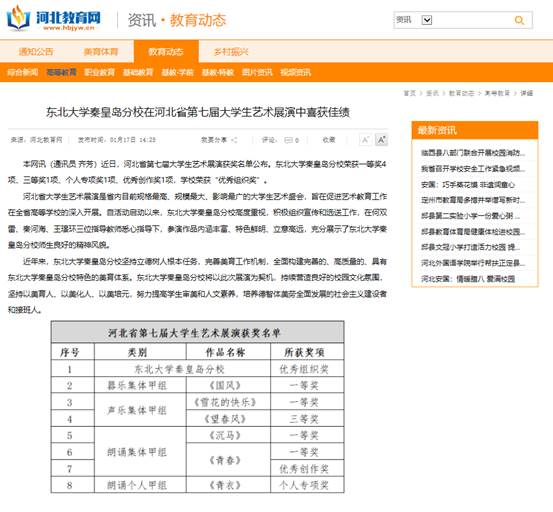This screenshot has width=553, height=512.
Task: Select 基教·学前 in the orange sub-menu
Action: point(177,72)
